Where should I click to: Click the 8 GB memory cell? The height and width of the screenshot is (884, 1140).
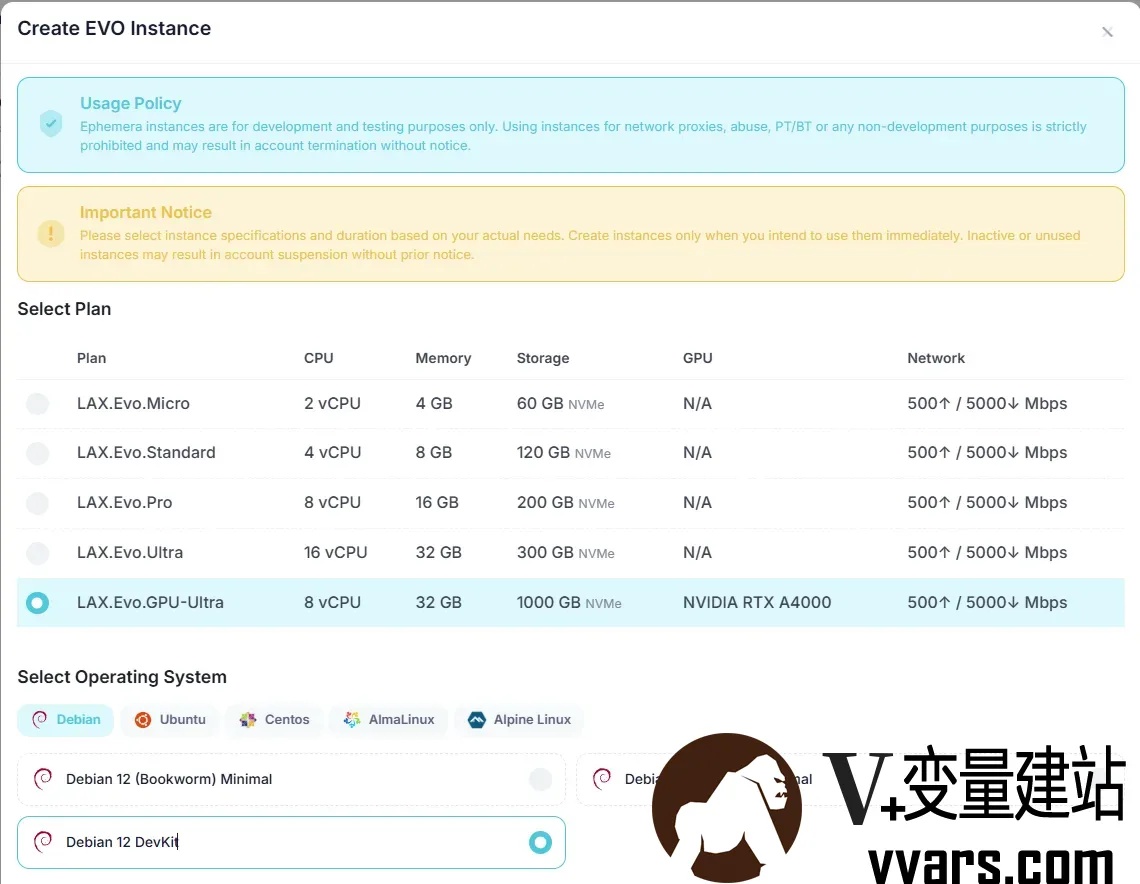pyautogui.click(x=434, y=453)
